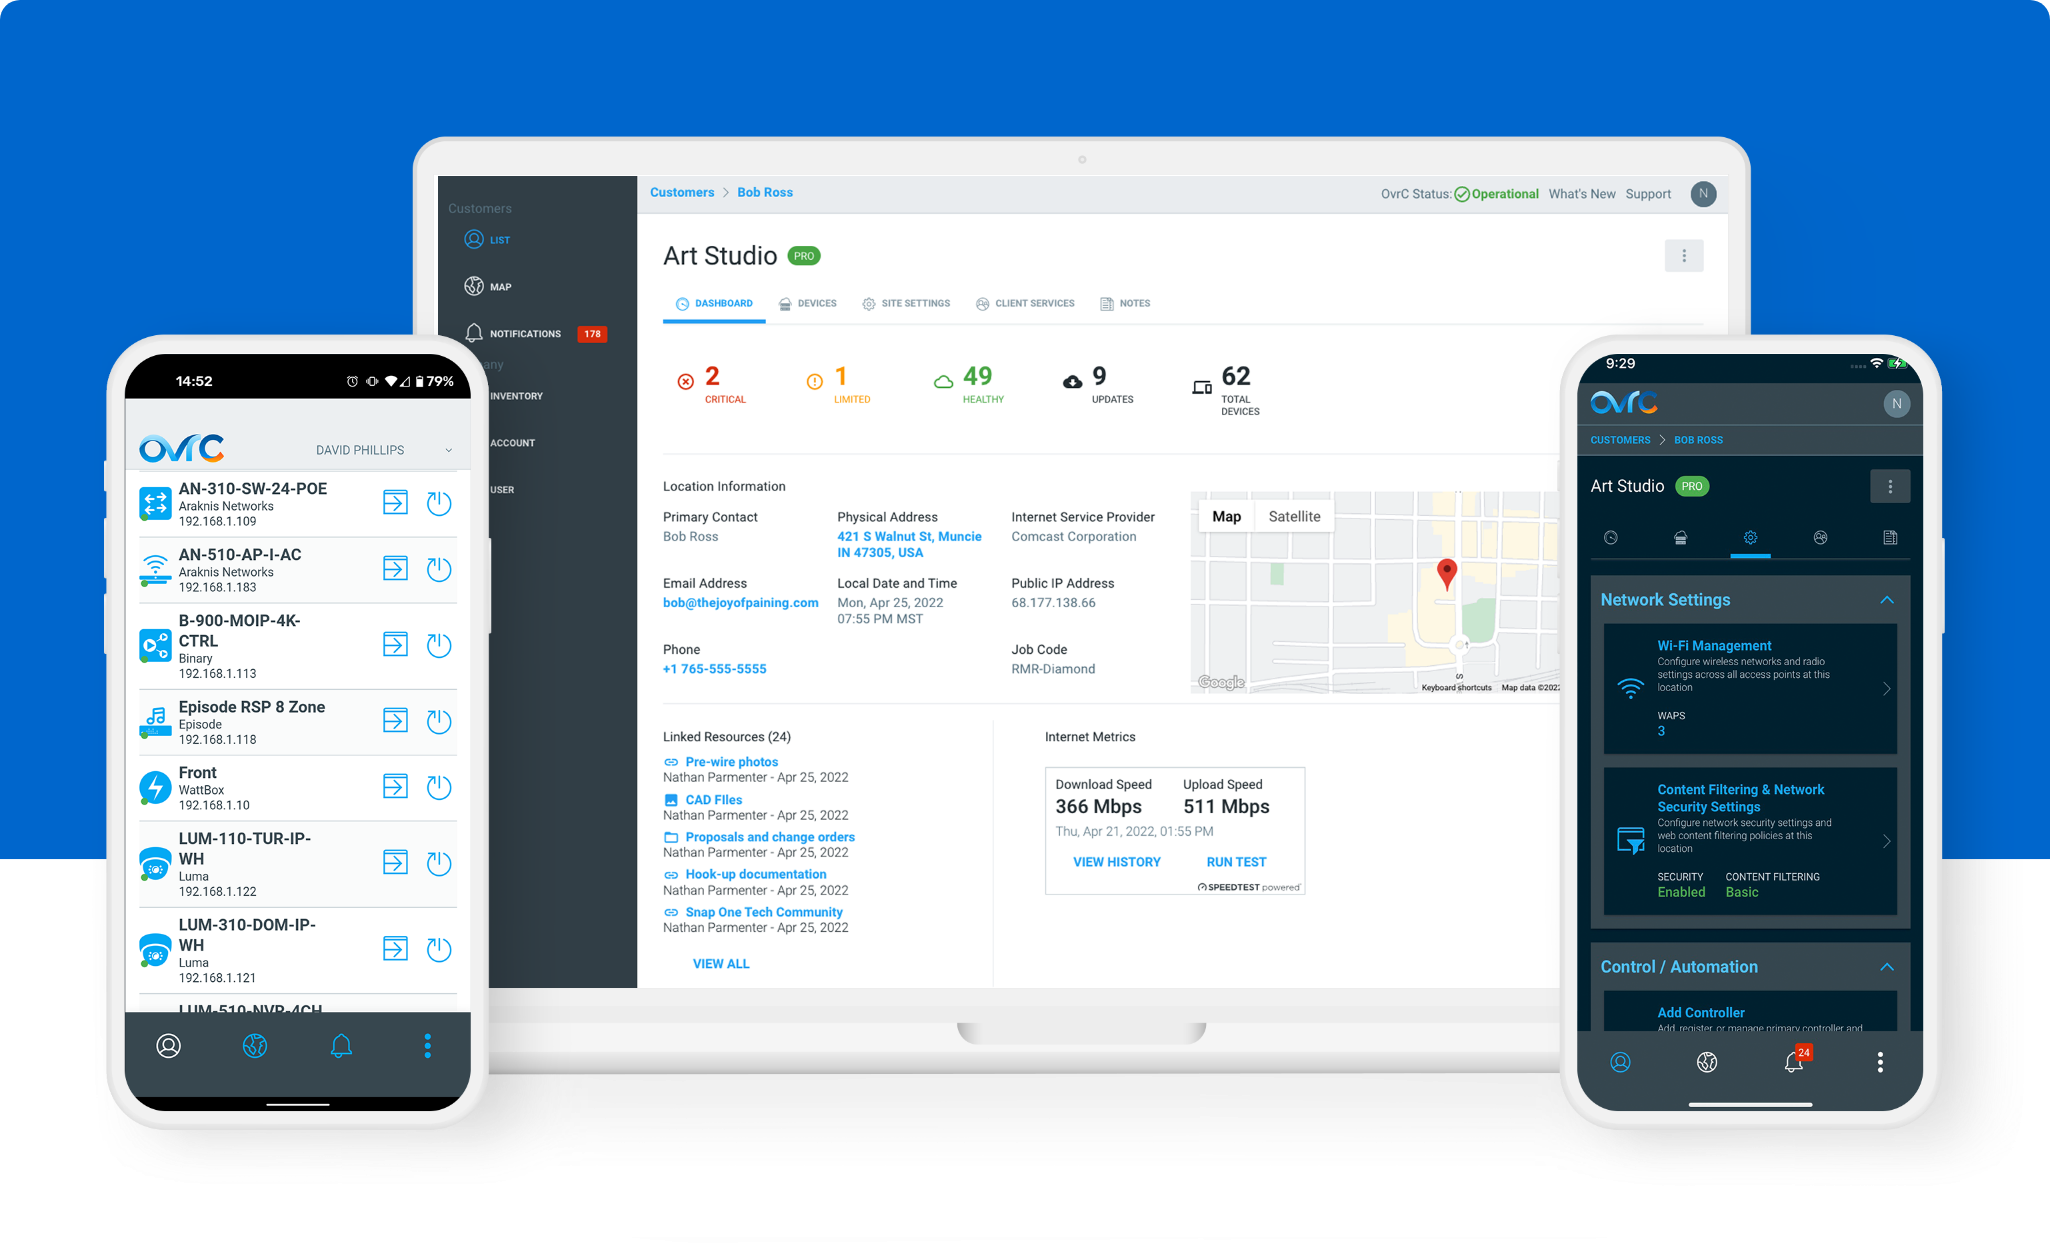The height and width of the screenshot is (1244, 2050).
Task: Click the reboot icon for WattBox Front device
Action: pyautogui.click(x=444, y=789)
